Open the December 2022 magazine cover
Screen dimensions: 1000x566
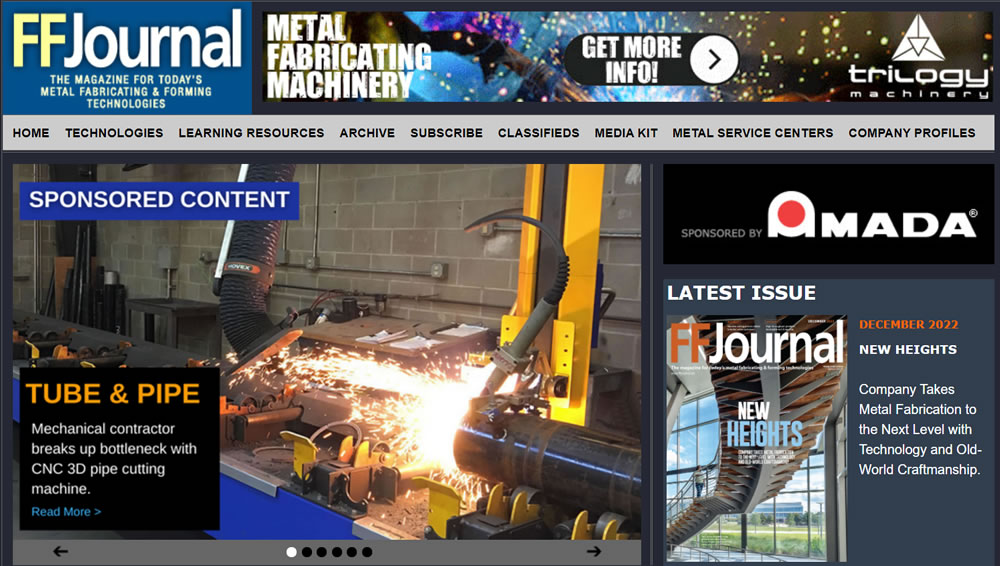tap(756, 438)
